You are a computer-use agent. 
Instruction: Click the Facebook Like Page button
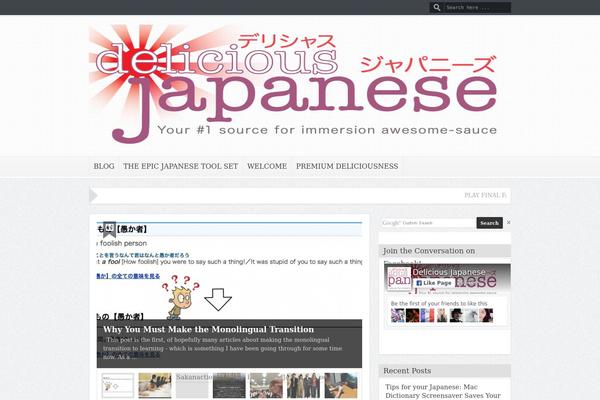(434, 283)
